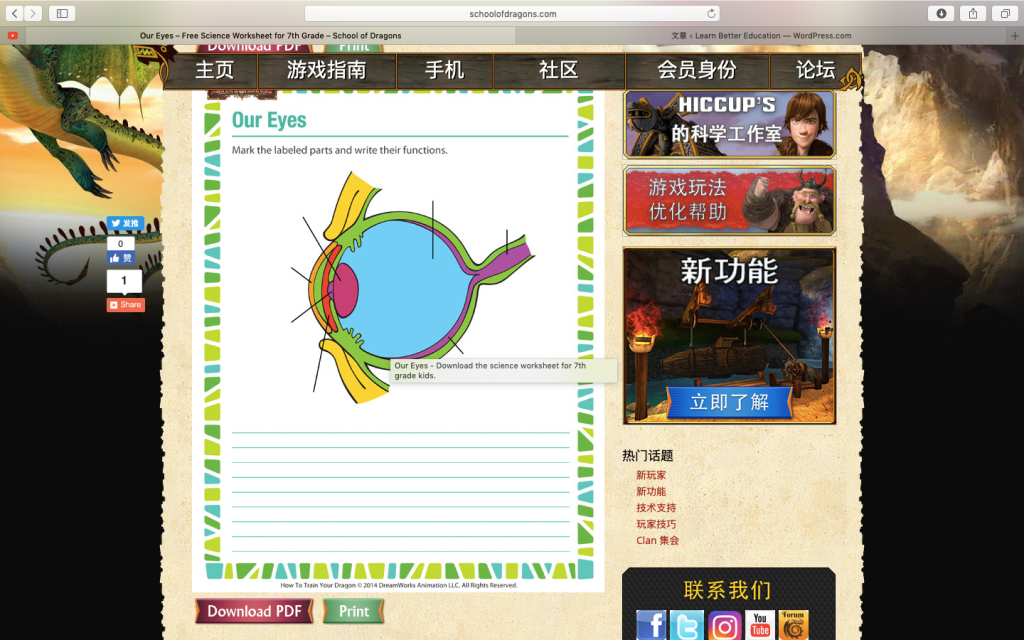
Task: Open the 游戏指南 navigation menu item
Action: coord(326,70)
